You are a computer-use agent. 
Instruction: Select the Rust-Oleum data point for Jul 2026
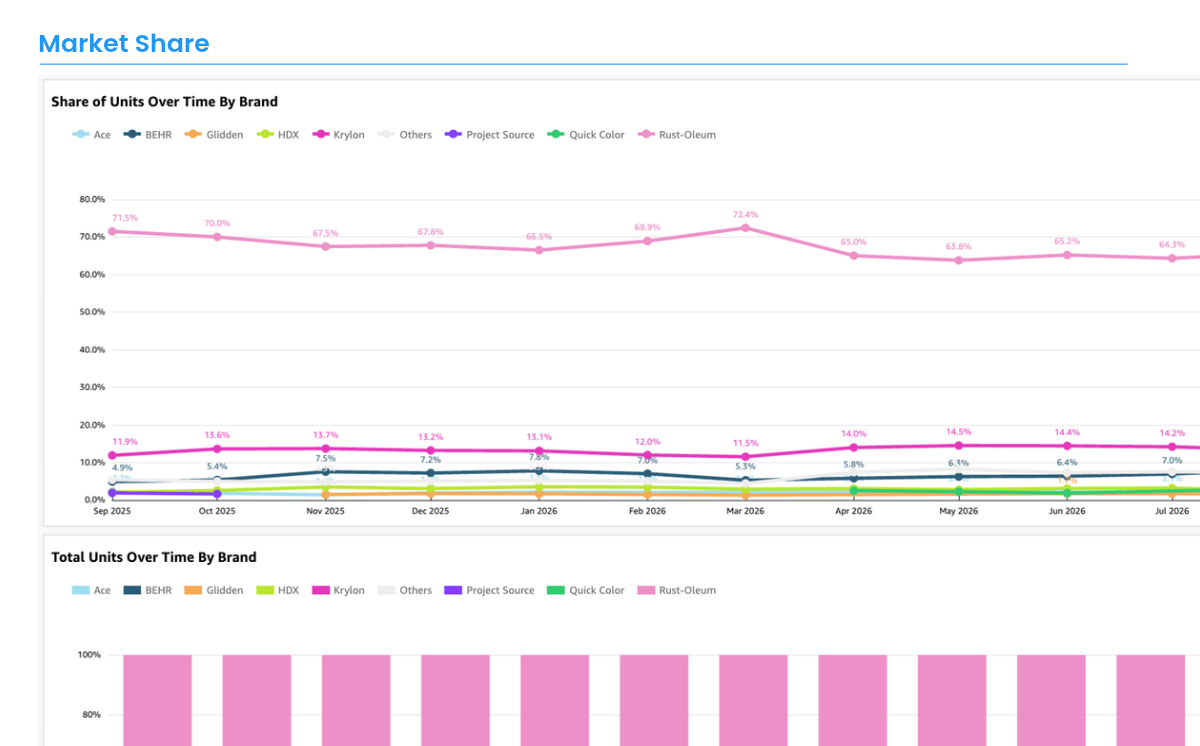[1172, 258]
